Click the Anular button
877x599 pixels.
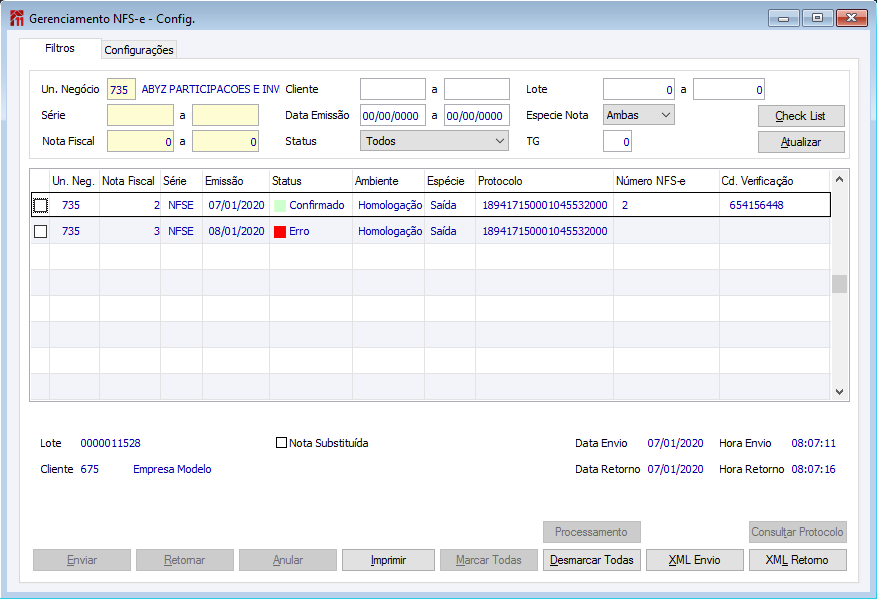click(287, 560)
